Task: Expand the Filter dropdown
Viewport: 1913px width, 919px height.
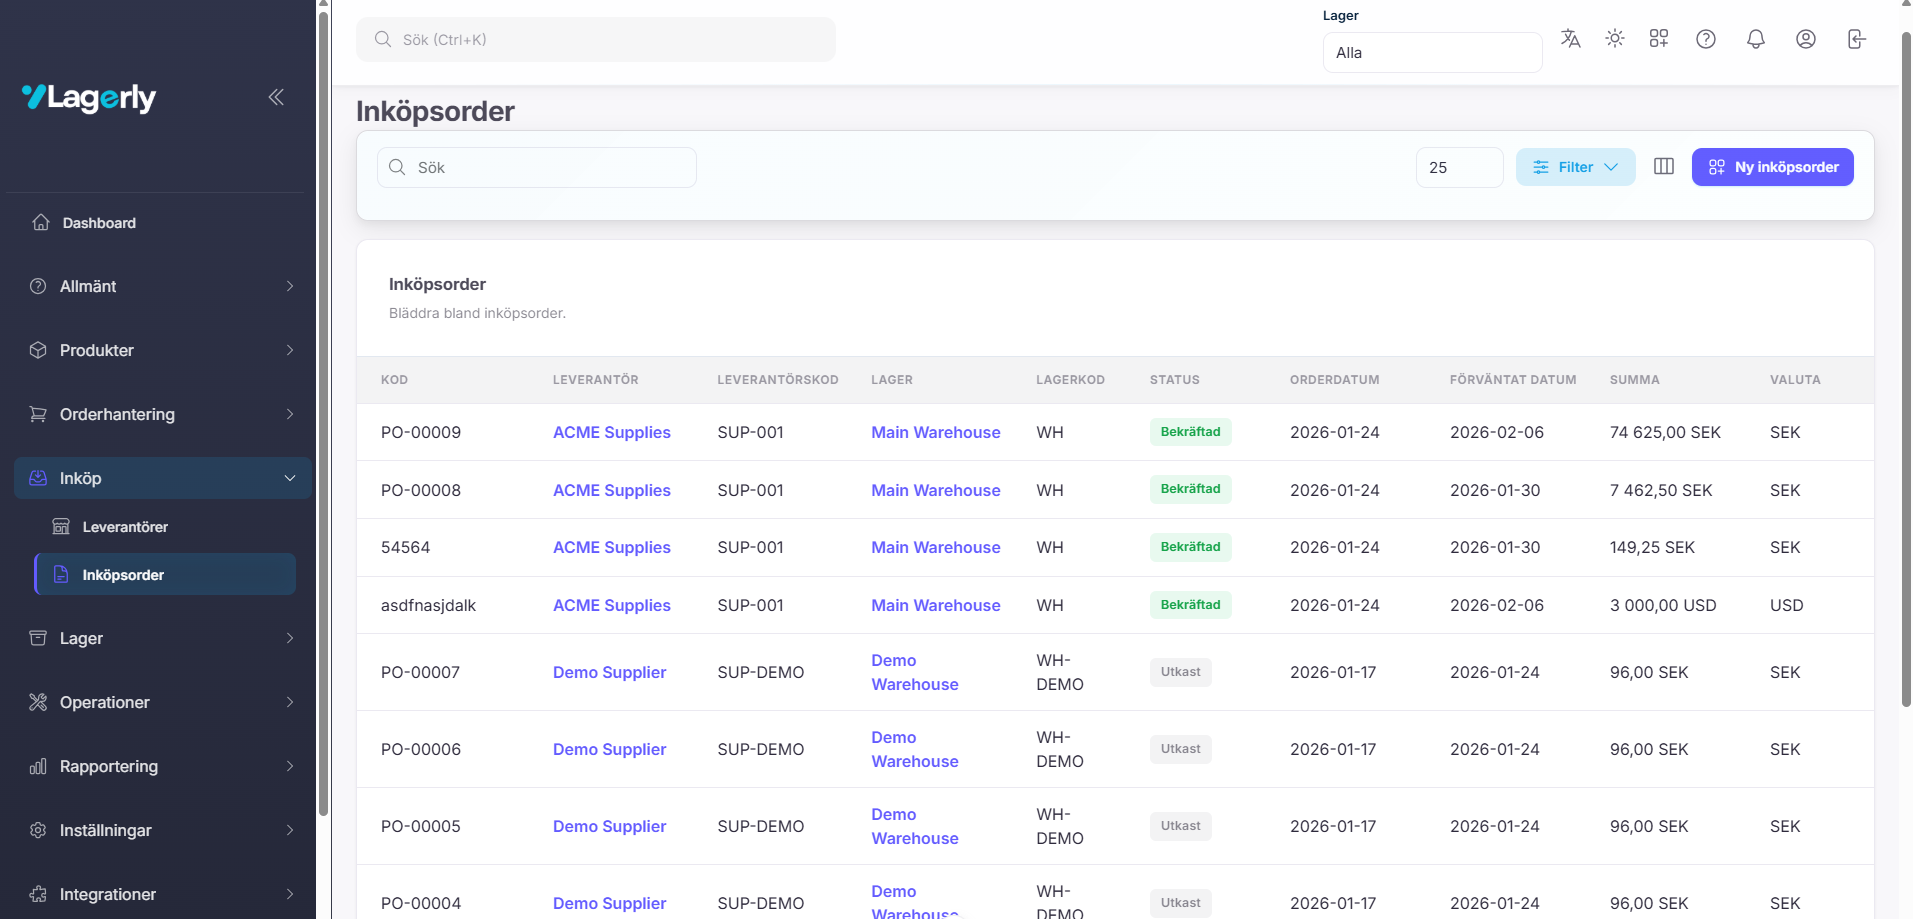Action: coord(1575,167)
